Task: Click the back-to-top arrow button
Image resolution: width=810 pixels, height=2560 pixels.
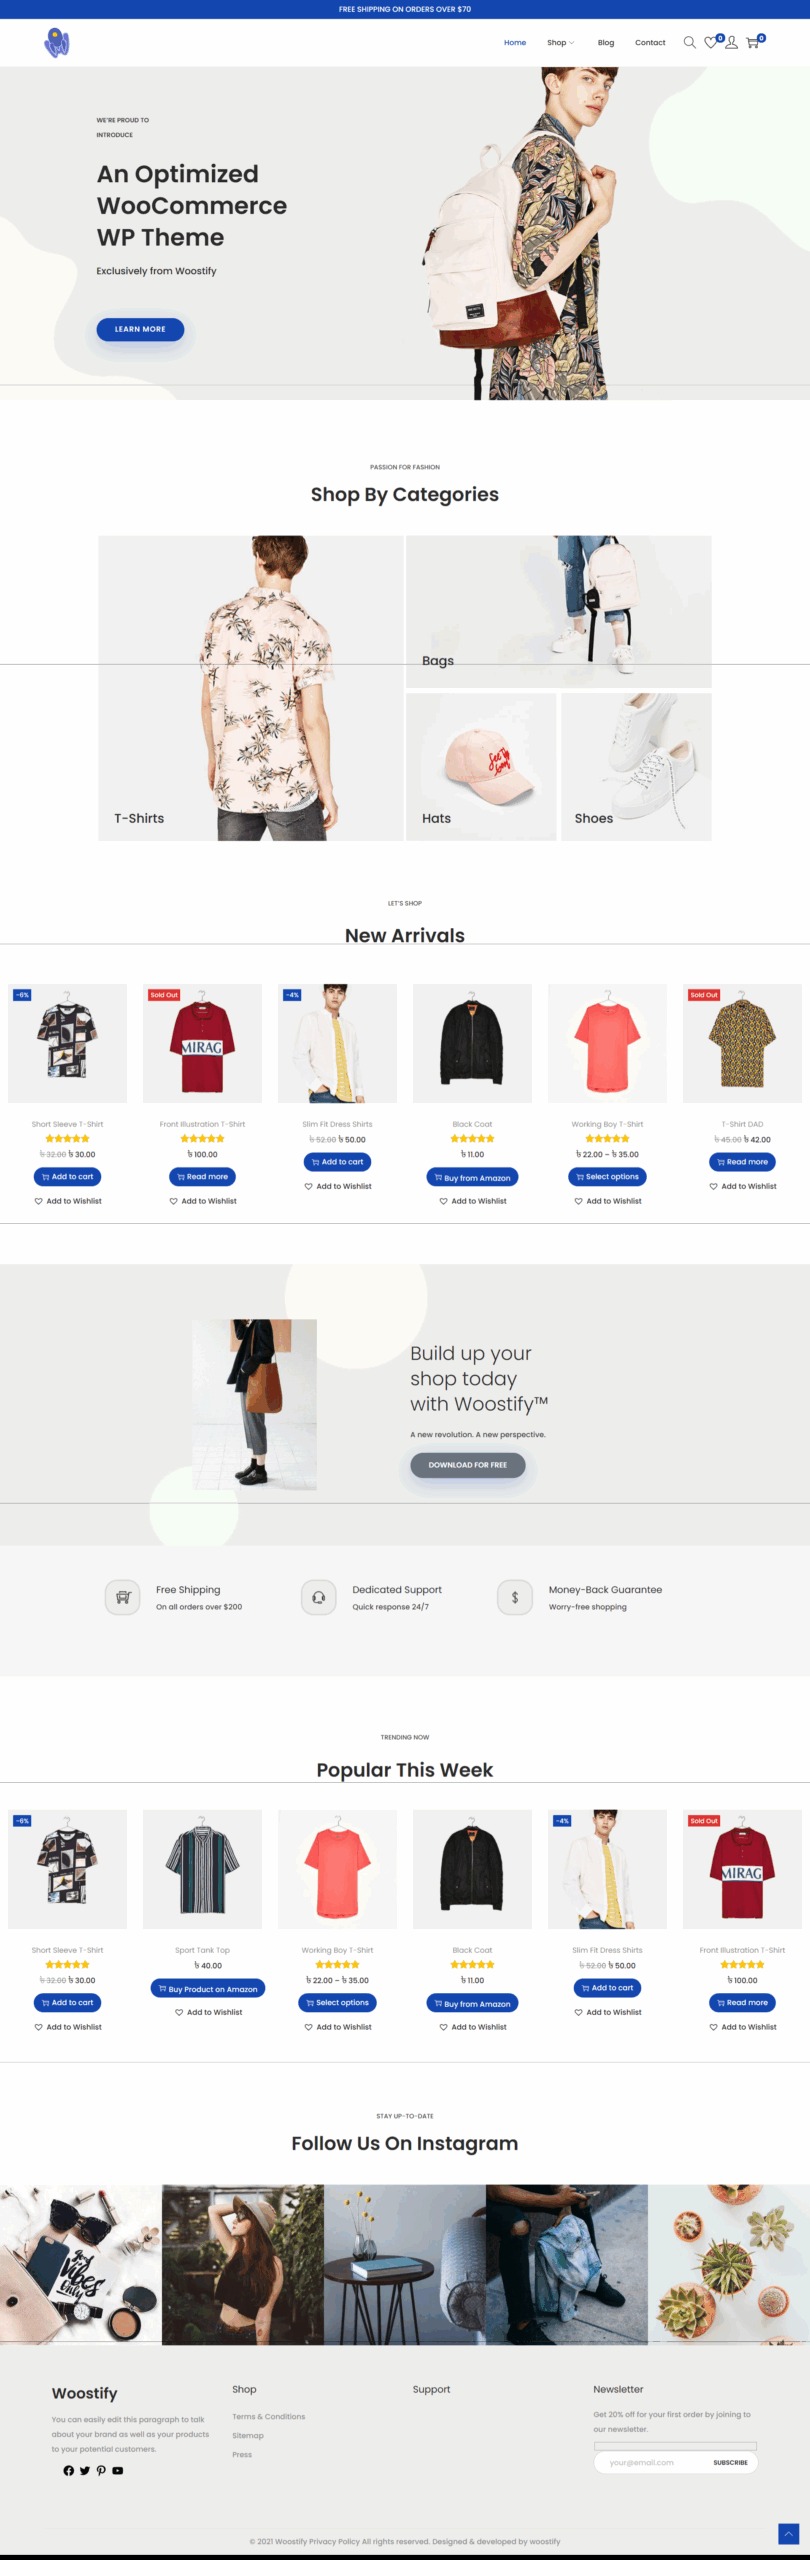Action: 788,2533
